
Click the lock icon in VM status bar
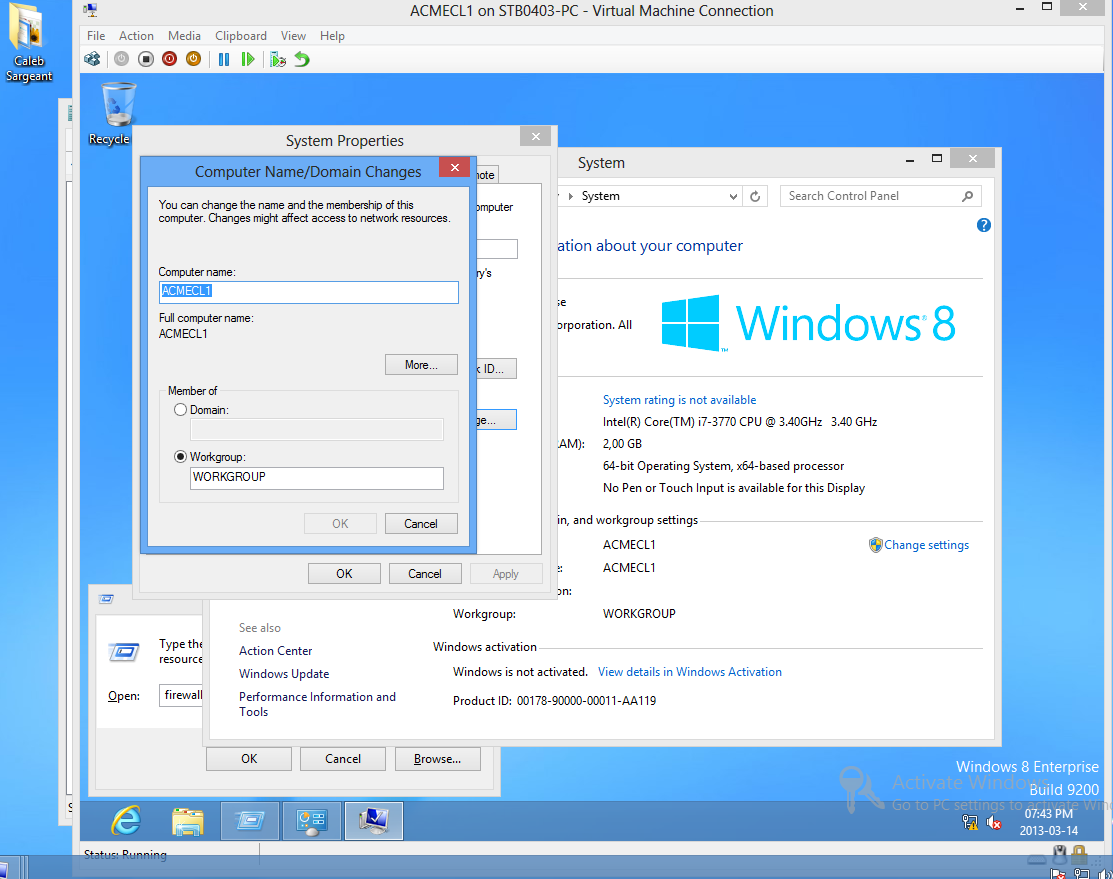click(1079, 852)
